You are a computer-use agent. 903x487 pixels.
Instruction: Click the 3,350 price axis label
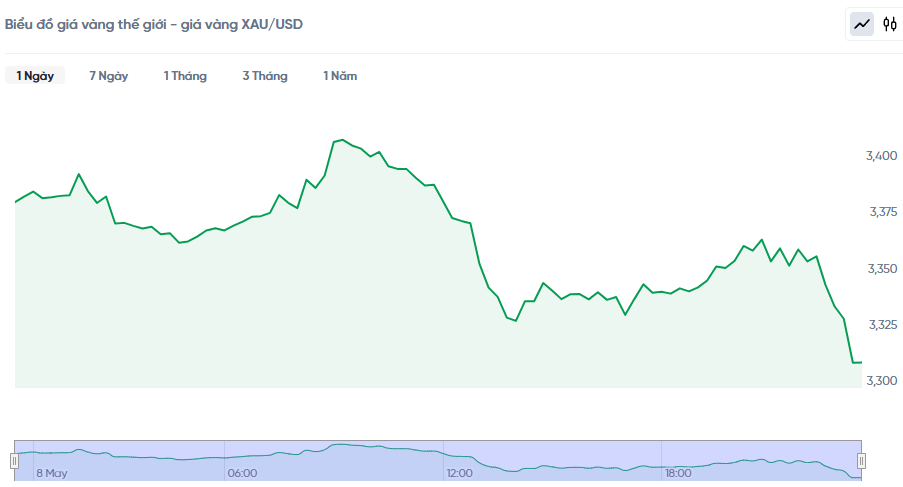pos(882,269)
